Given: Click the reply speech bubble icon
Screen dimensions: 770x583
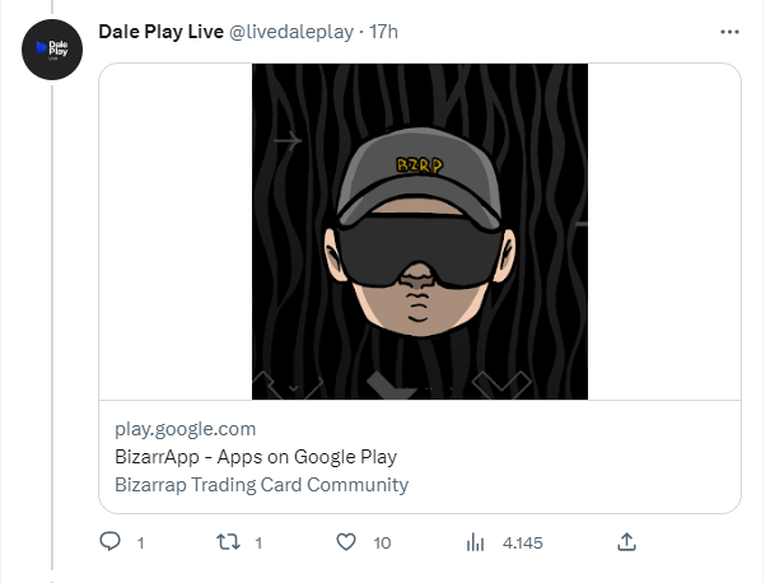Looking at the screenshot, I should coord(110,542).
